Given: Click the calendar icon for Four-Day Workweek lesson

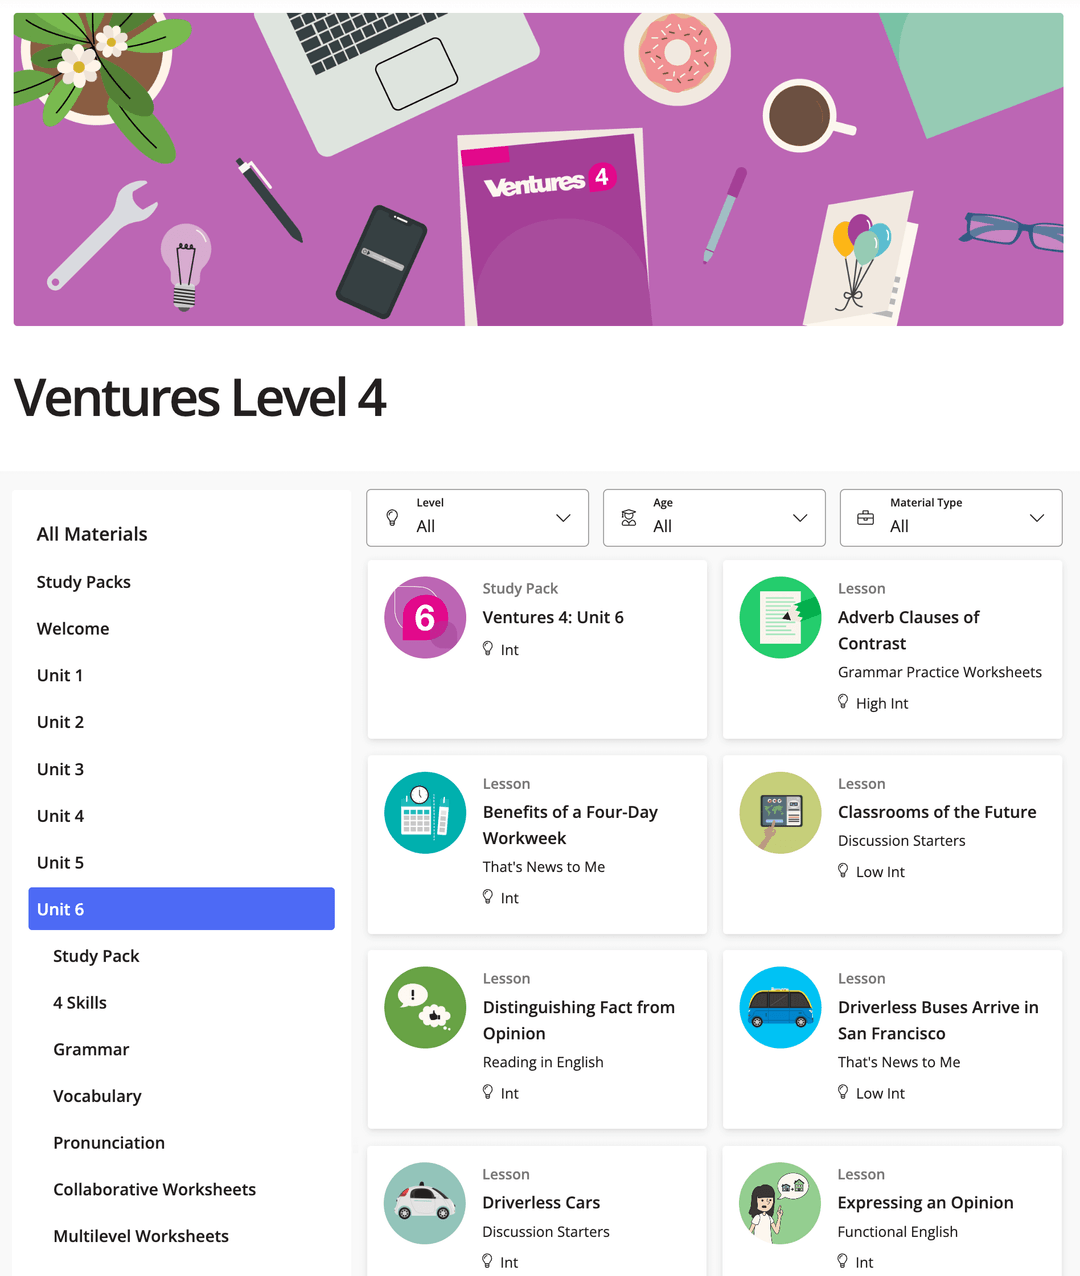Looking at the screenshot, I should click(424, 812).
